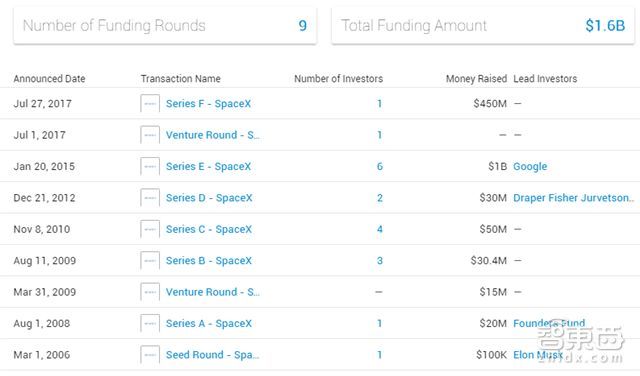Viewport: 640px width, 376px height.
Task: Sort by the Money Raised column header
Action: pyautogui.click(x=476, y=79)
